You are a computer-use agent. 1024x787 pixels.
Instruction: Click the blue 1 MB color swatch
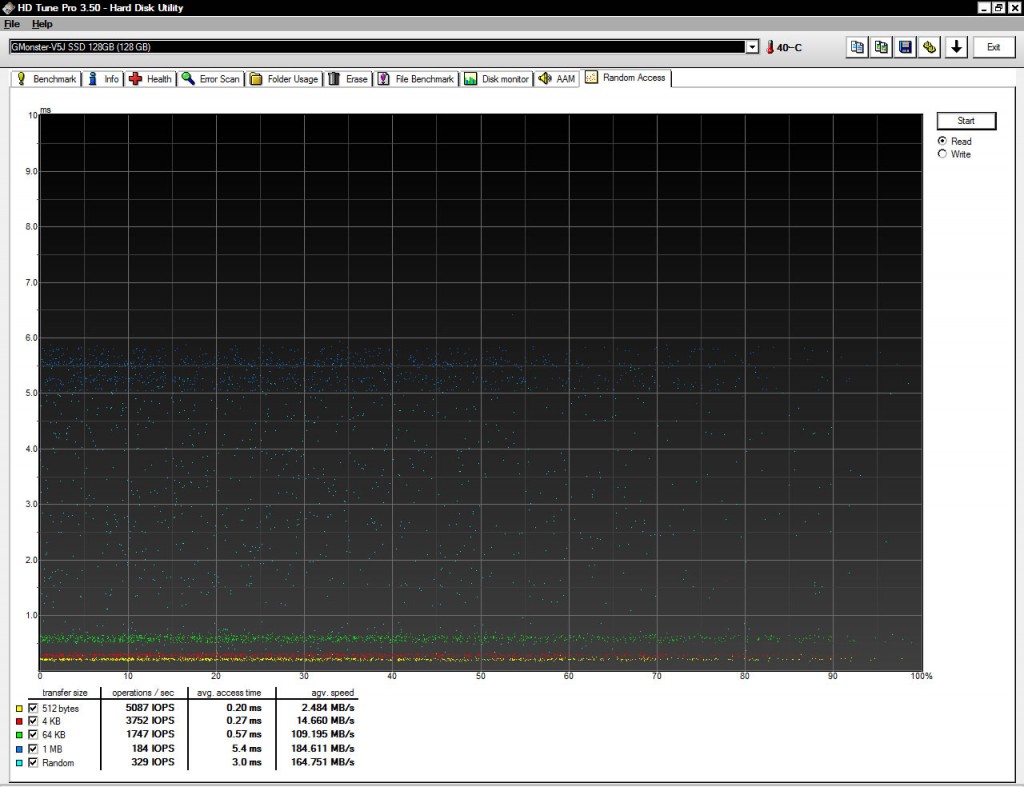point(19,749)
